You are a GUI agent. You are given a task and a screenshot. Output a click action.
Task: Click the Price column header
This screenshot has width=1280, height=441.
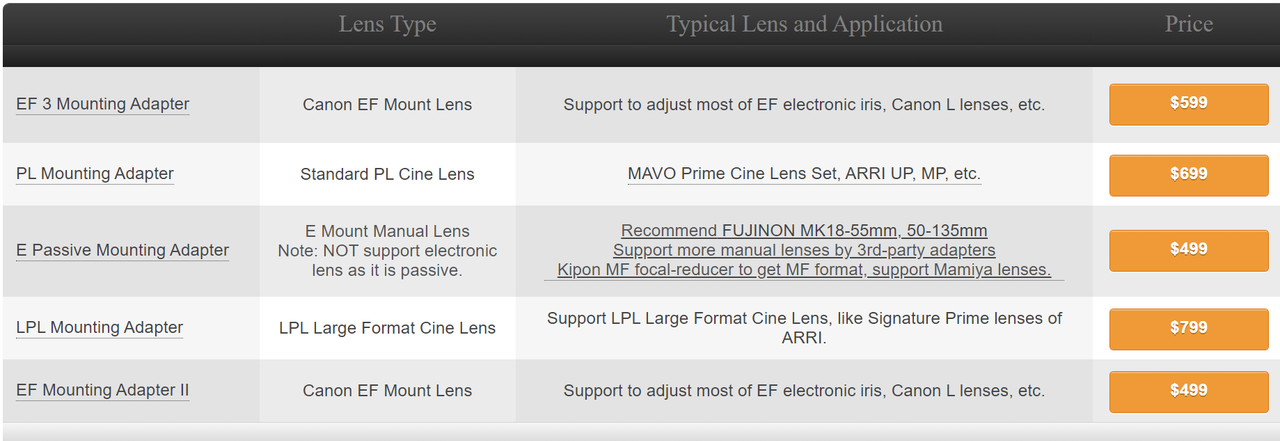pyautogui.click(x=1188, y=24)
